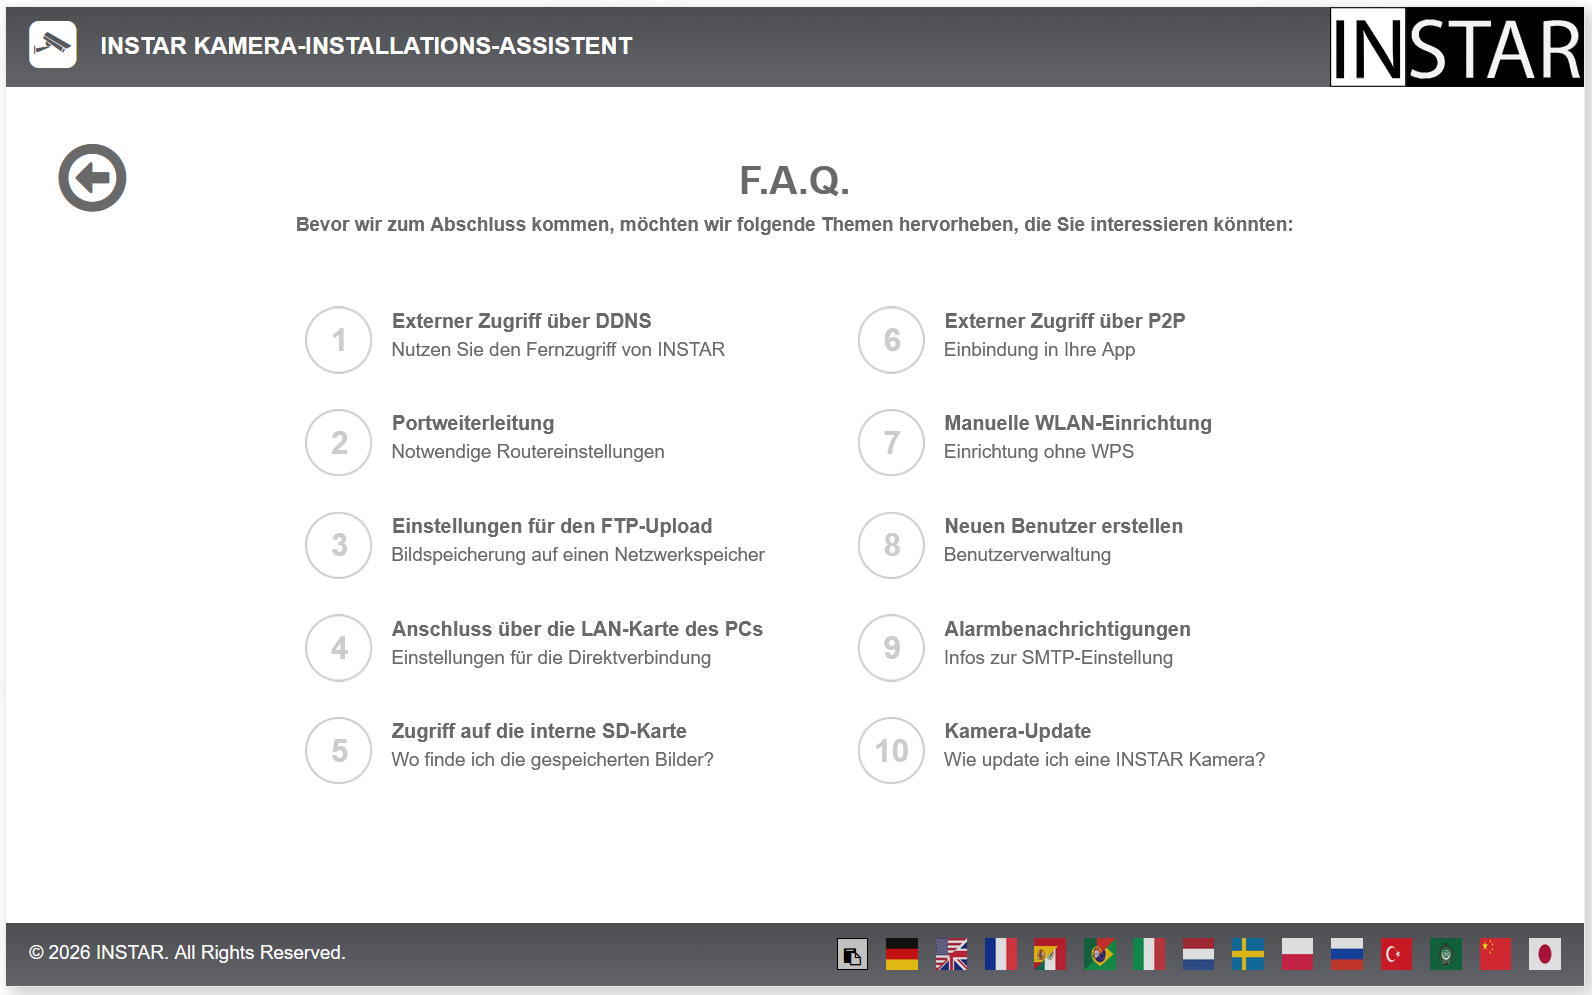The width and height of the screenshot is (1592, 995).
Task: Pick the Japanese flag
Action: tap(1545, 954)
